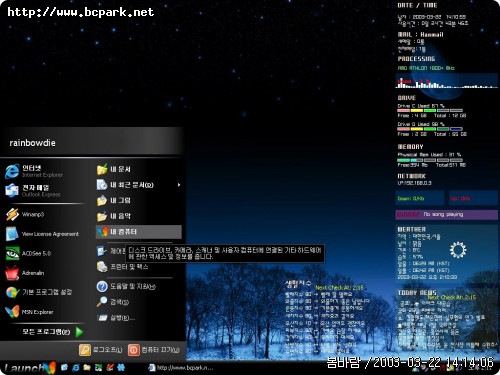Click the MAIL : Hanmail line

pyautogui.click(x=420, y=34)
